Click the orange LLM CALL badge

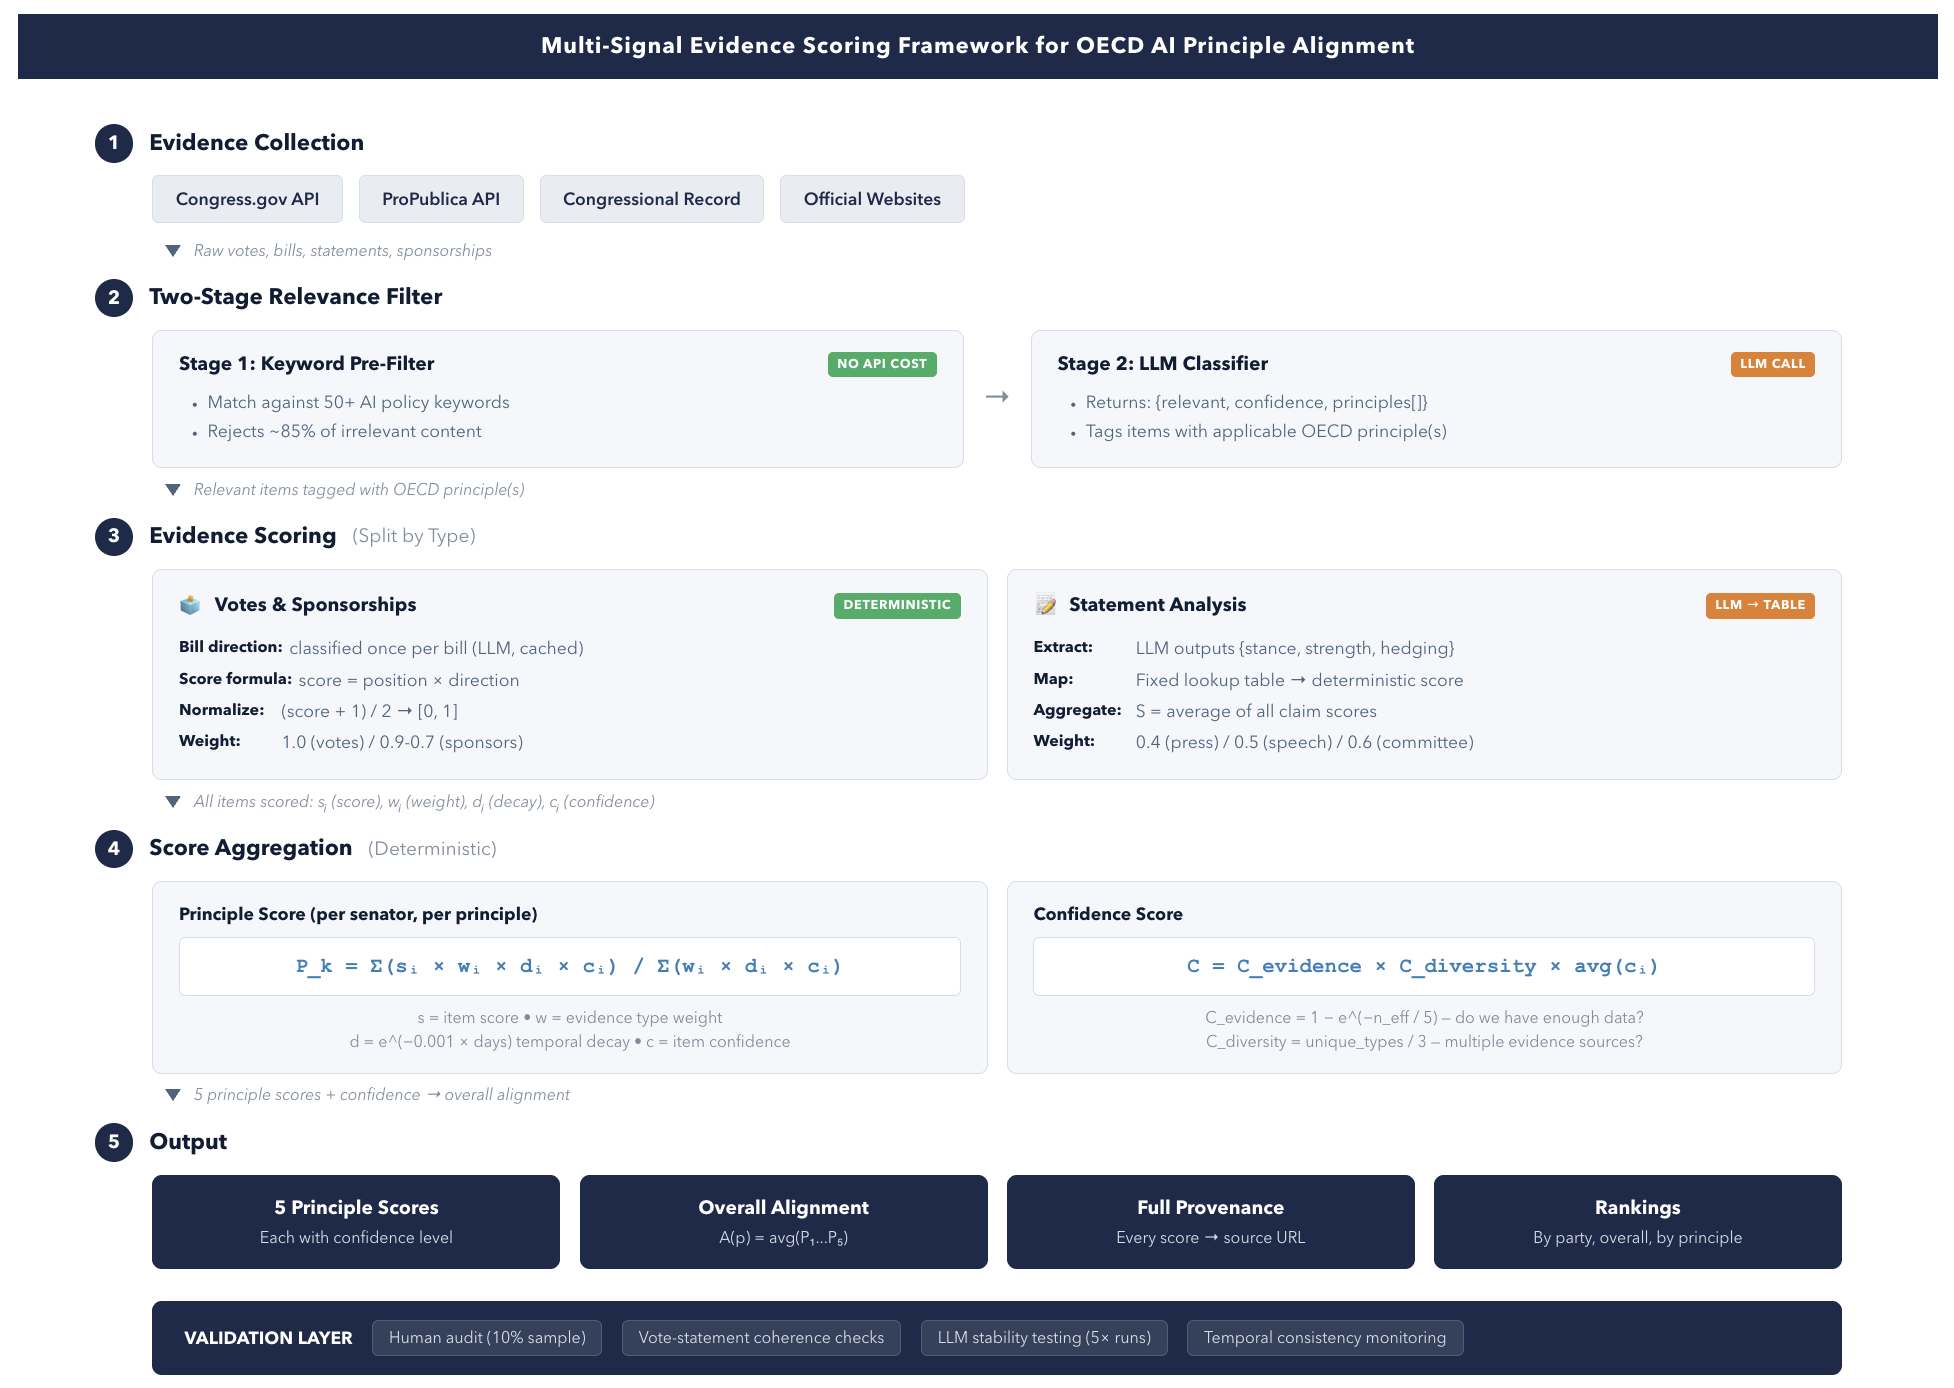(1772, 364)
